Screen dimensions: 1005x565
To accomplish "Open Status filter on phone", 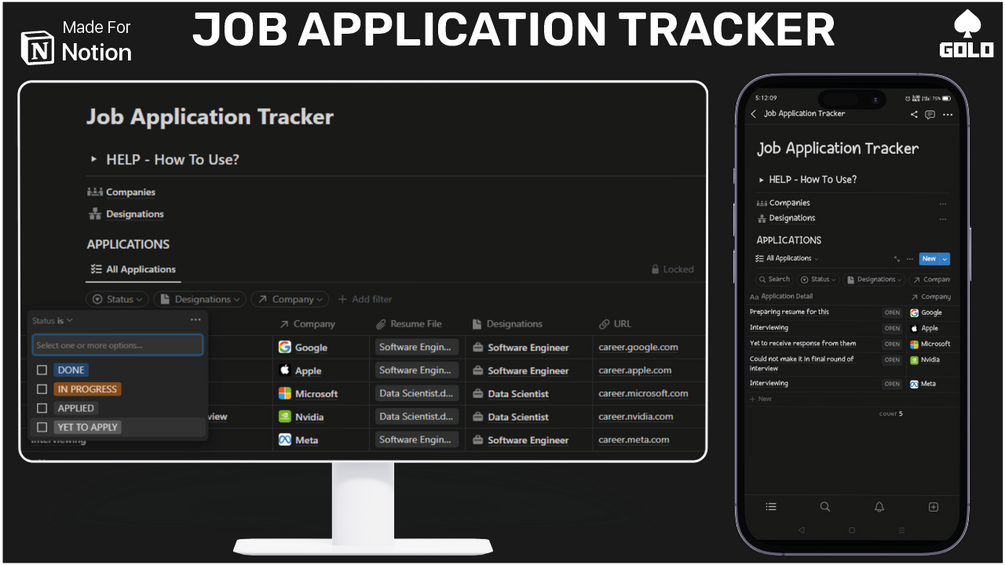I will [x=819, y=279].
